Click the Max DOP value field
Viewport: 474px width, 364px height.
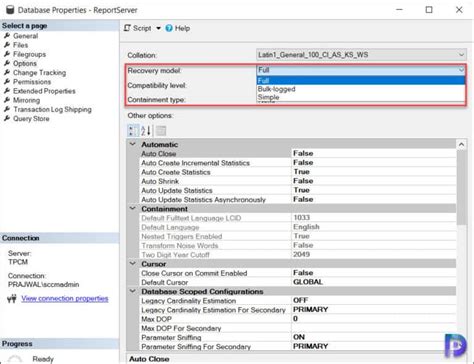click(374, 319)
